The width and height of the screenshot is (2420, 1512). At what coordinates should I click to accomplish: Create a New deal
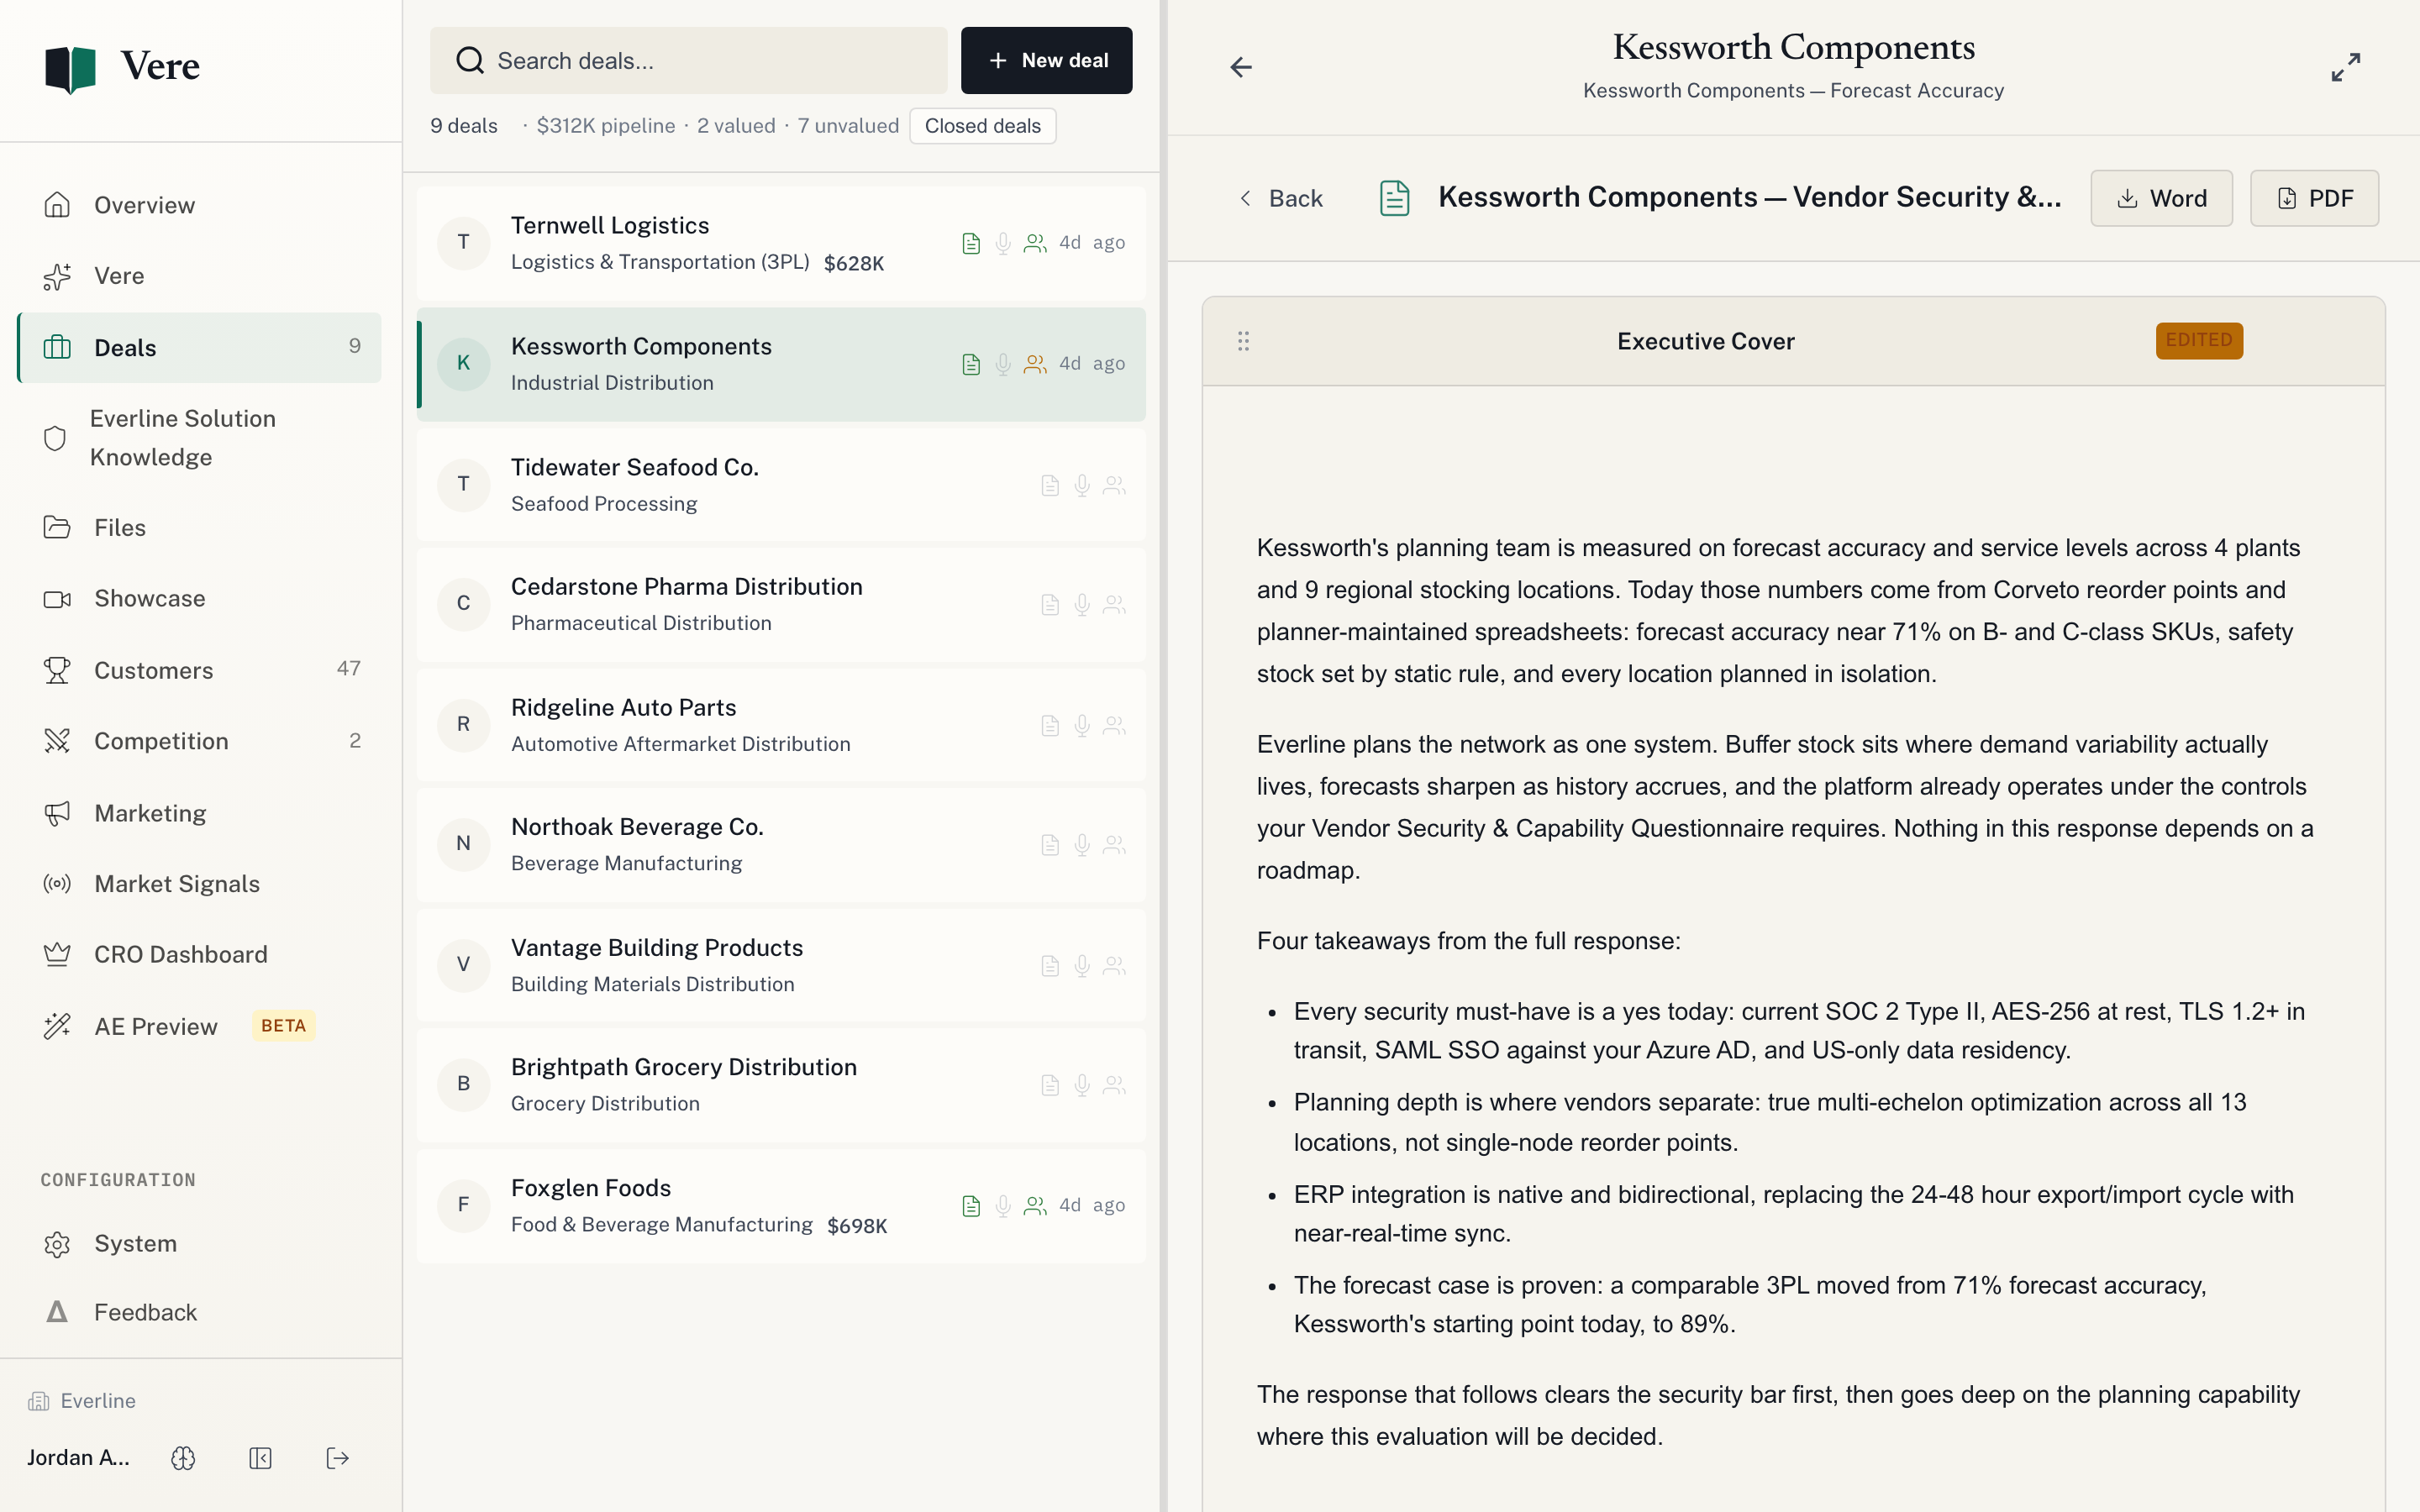[1046, 60]
